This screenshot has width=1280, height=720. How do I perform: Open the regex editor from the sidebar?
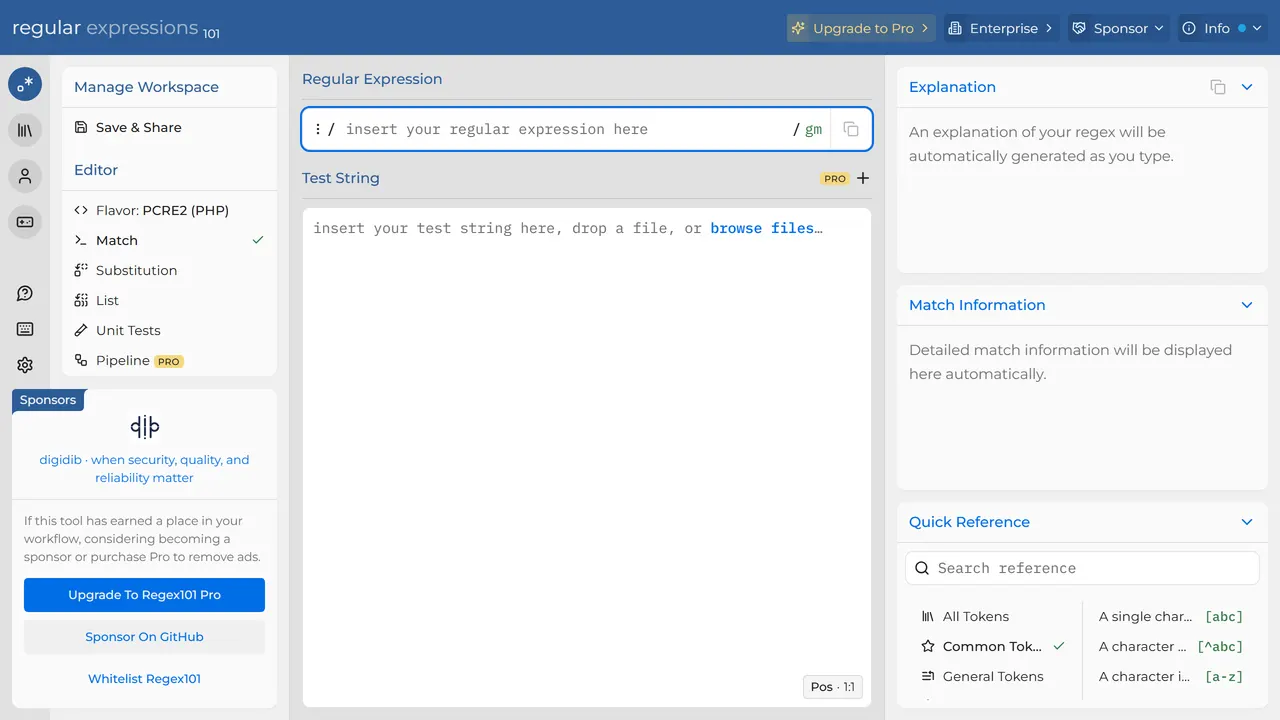pyautogui.click(x=25, y=84)
